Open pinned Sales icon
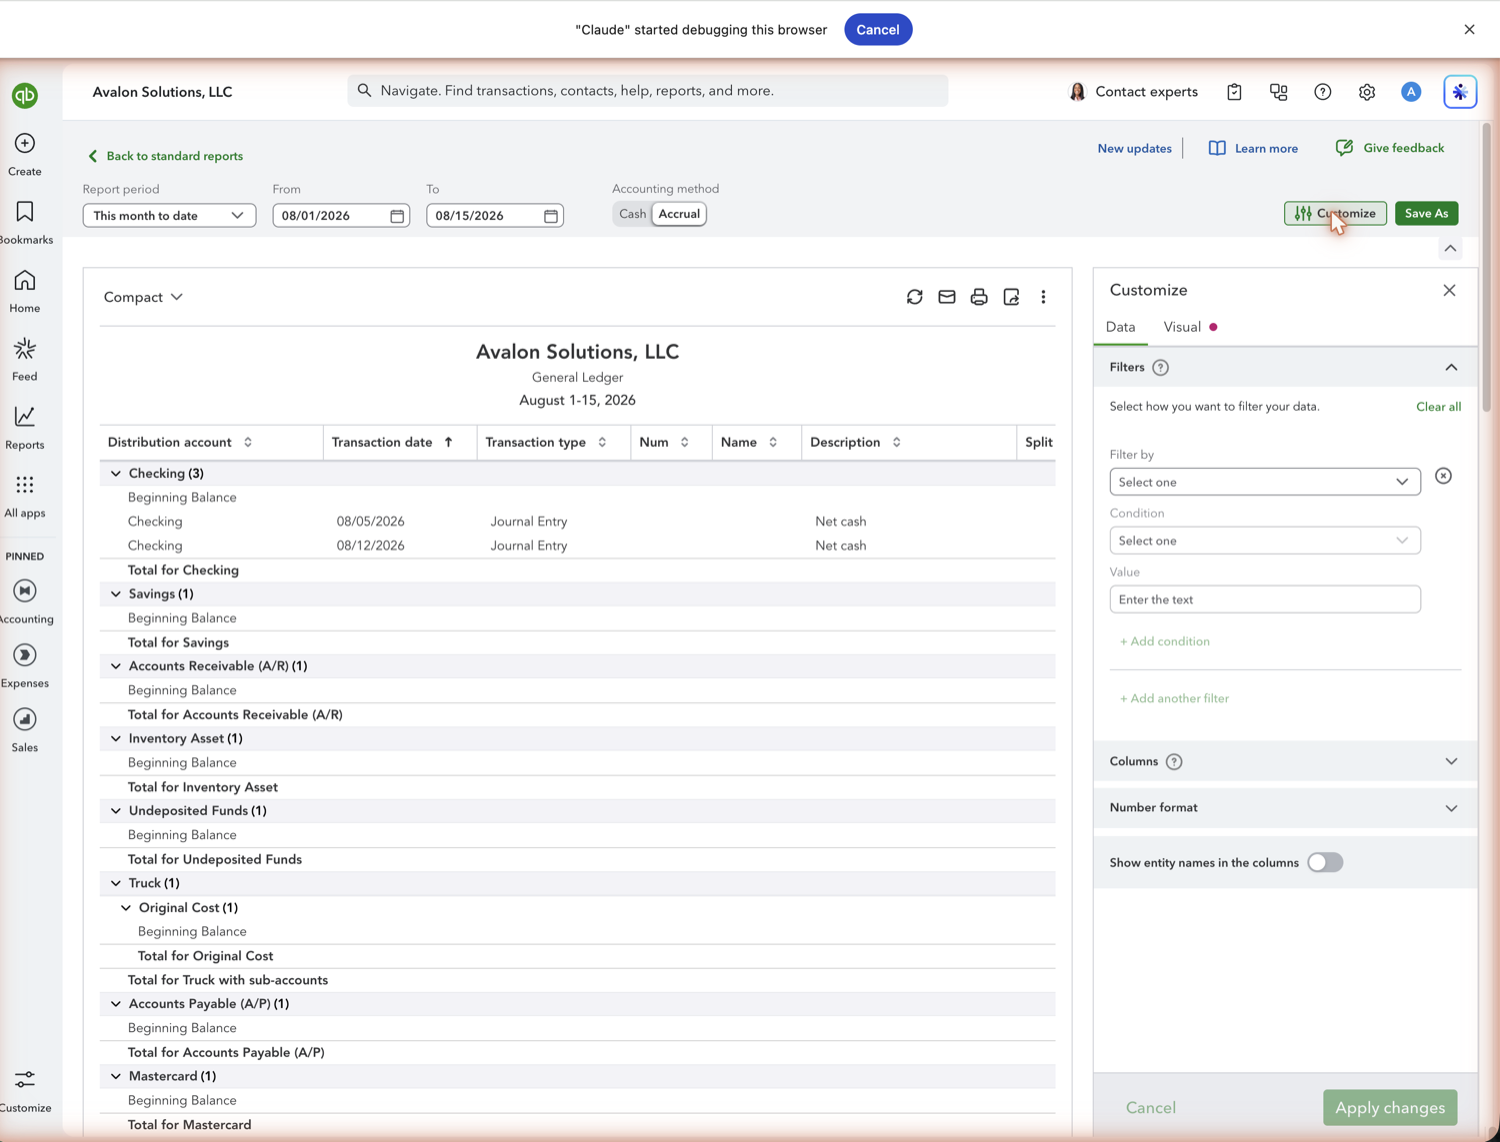Screen dimensions: 1500x1142 (x=25, y=719)
